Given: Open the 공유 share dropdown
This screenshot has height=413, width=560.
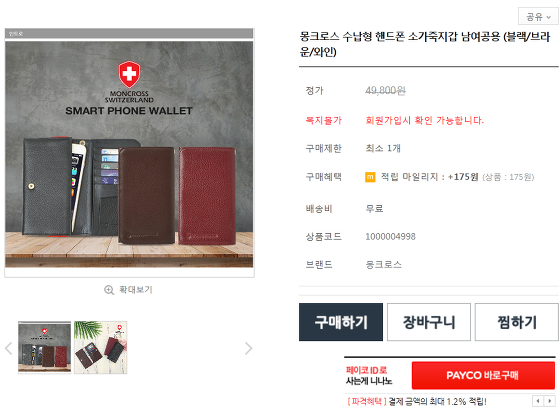Looking at the screenshot, I should point(538,16).
